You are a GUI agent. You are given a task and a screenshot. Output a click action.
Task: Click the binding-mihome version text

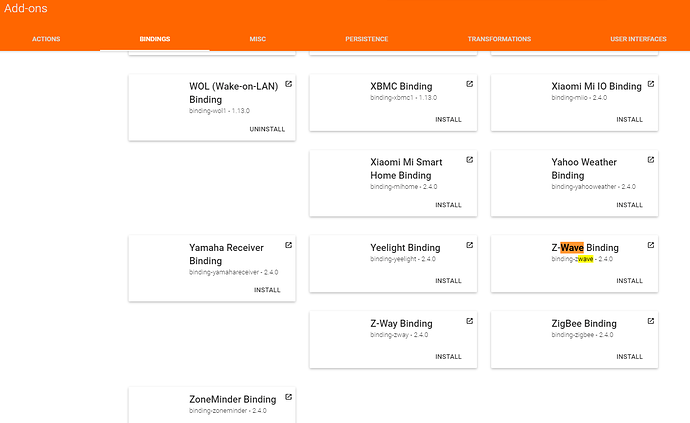[x=404, y=187]
